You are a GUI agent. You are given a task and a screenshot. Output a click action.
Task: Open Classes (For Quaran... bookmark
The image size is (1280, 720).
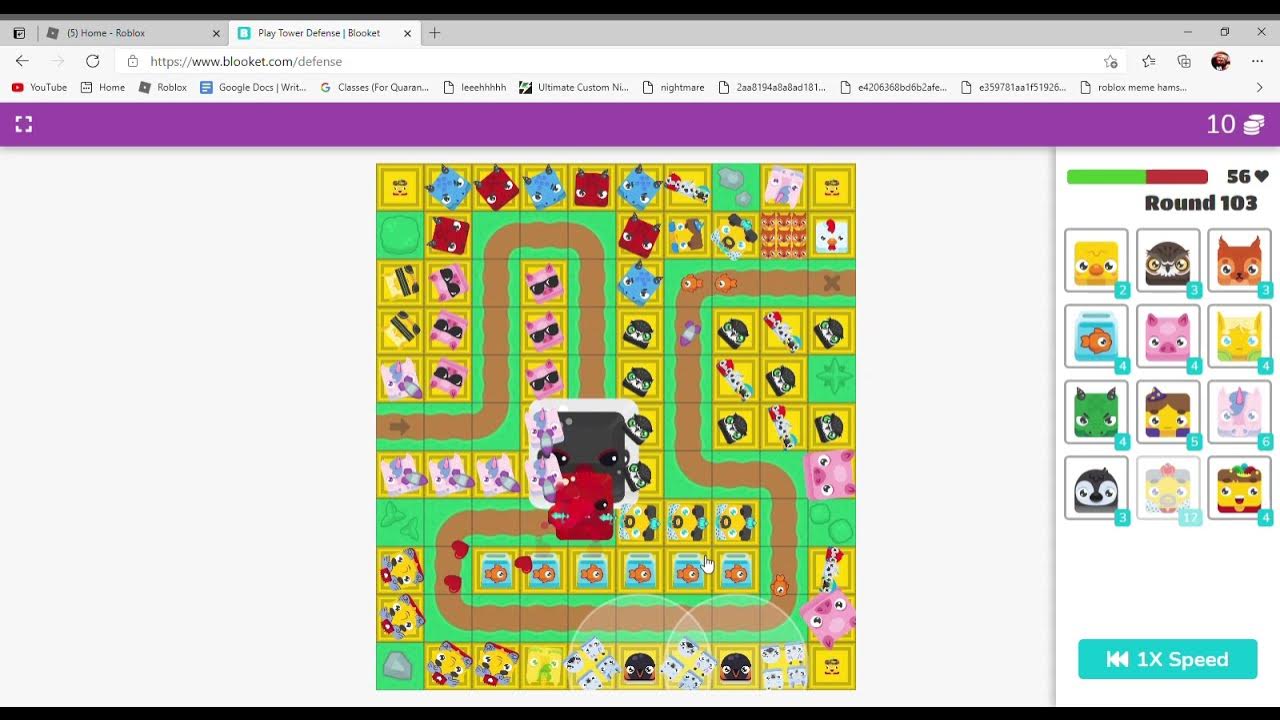pyautogui.click(x=374, y=87)
